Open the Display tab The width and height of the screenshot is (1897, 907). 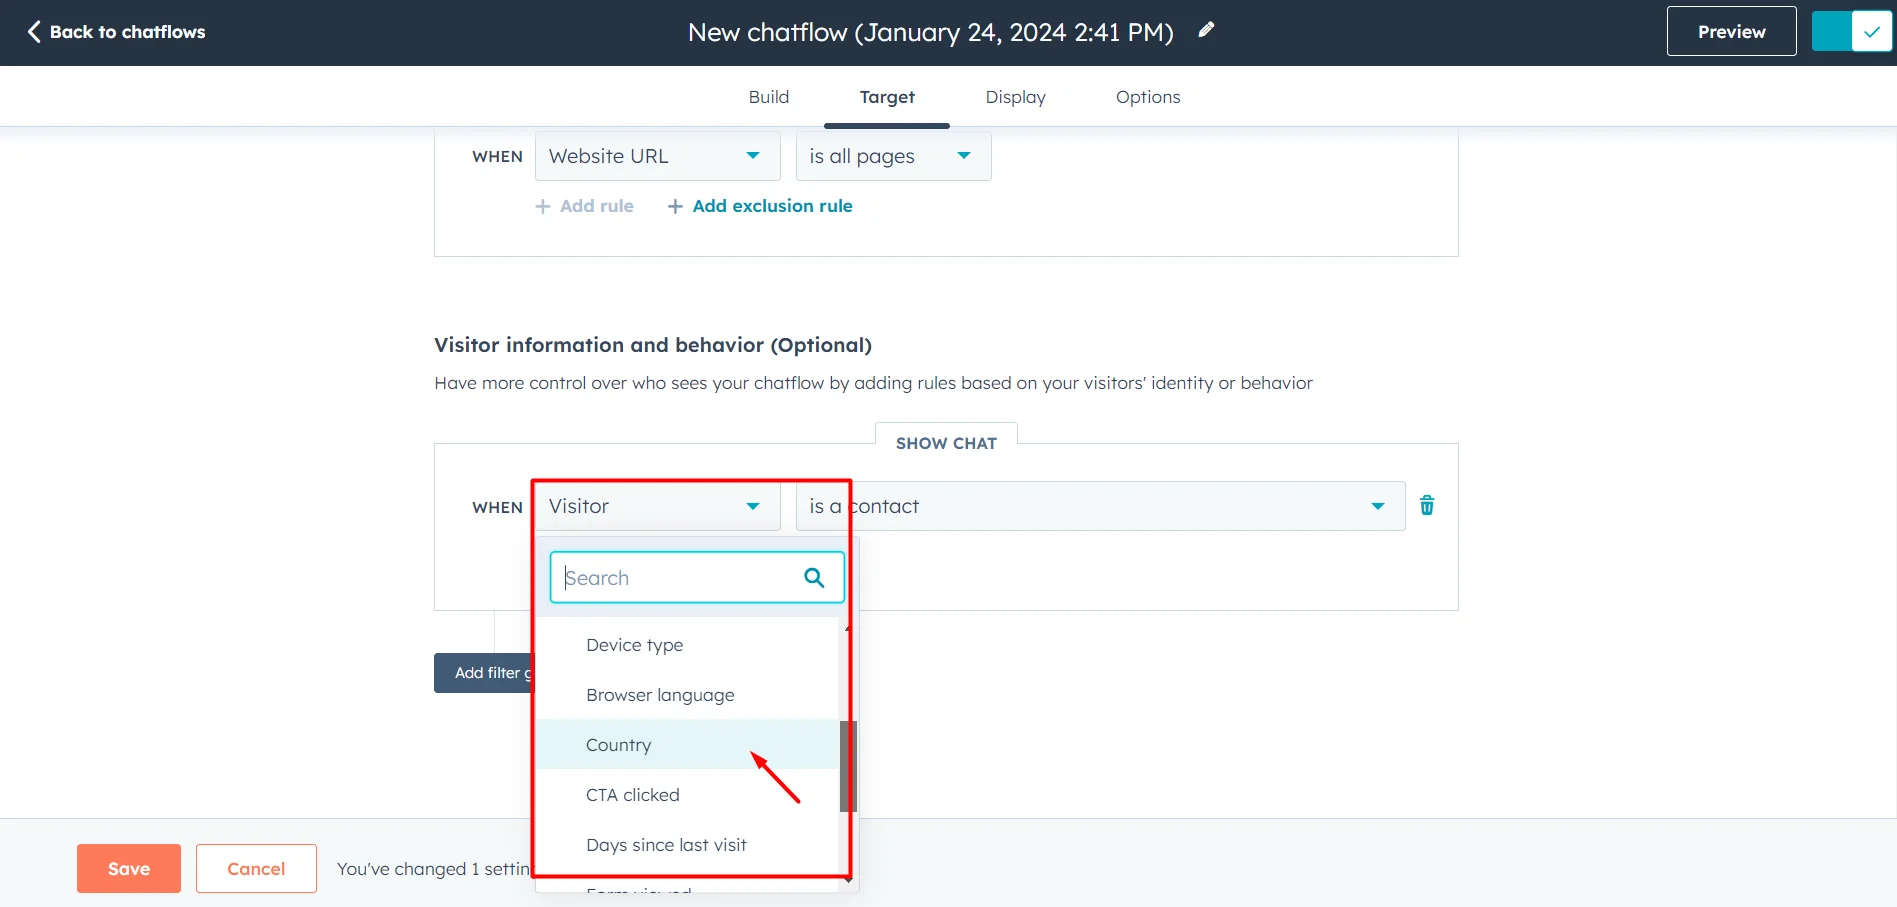coord(1015,97)
